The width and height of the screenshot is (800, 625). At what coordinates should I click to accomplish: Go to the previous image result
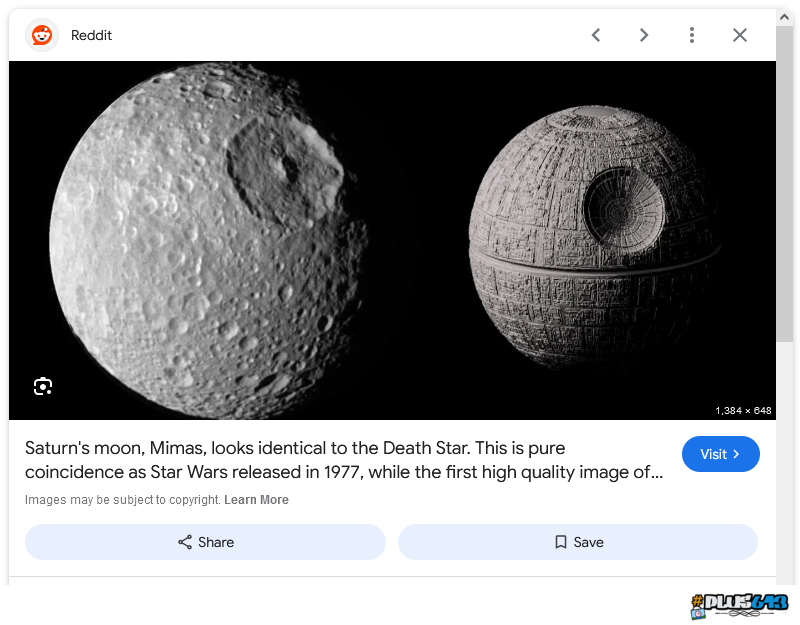[x=595, y=35]
